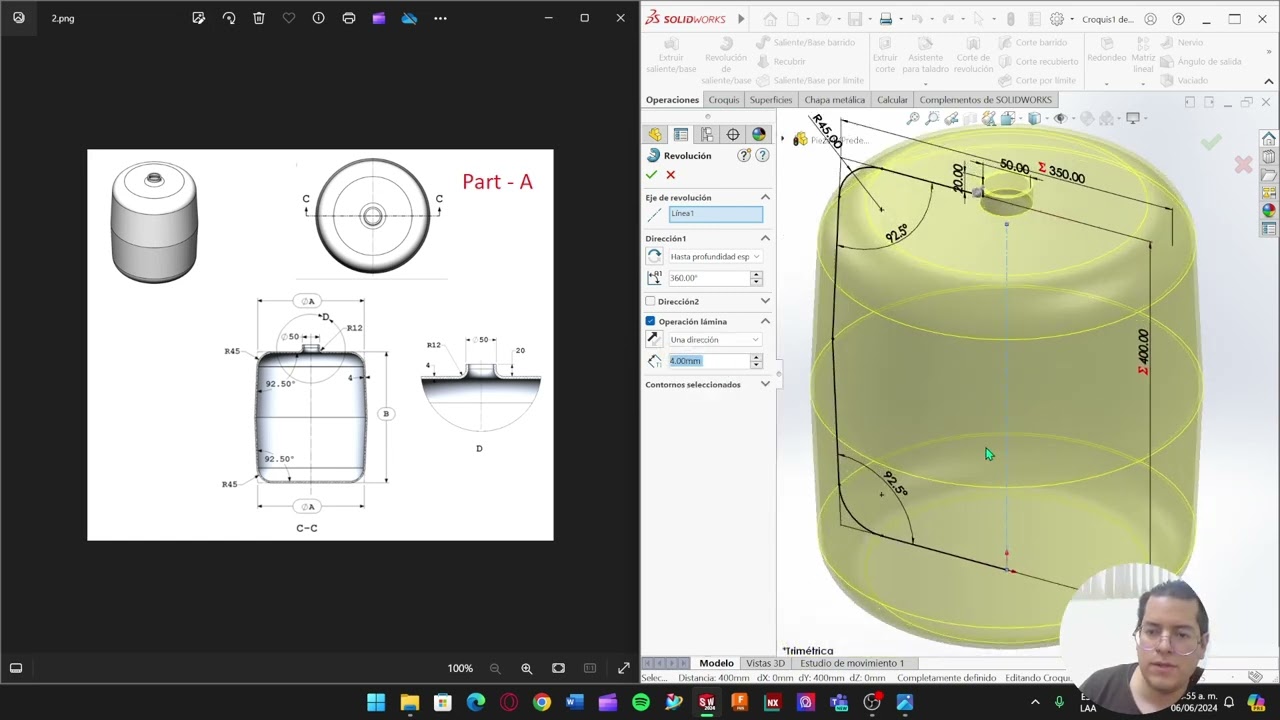Viewport: 1280px width, 720px height.
Task: Click the SOLIDWORKS user login icon
Action: (1151, 19)
